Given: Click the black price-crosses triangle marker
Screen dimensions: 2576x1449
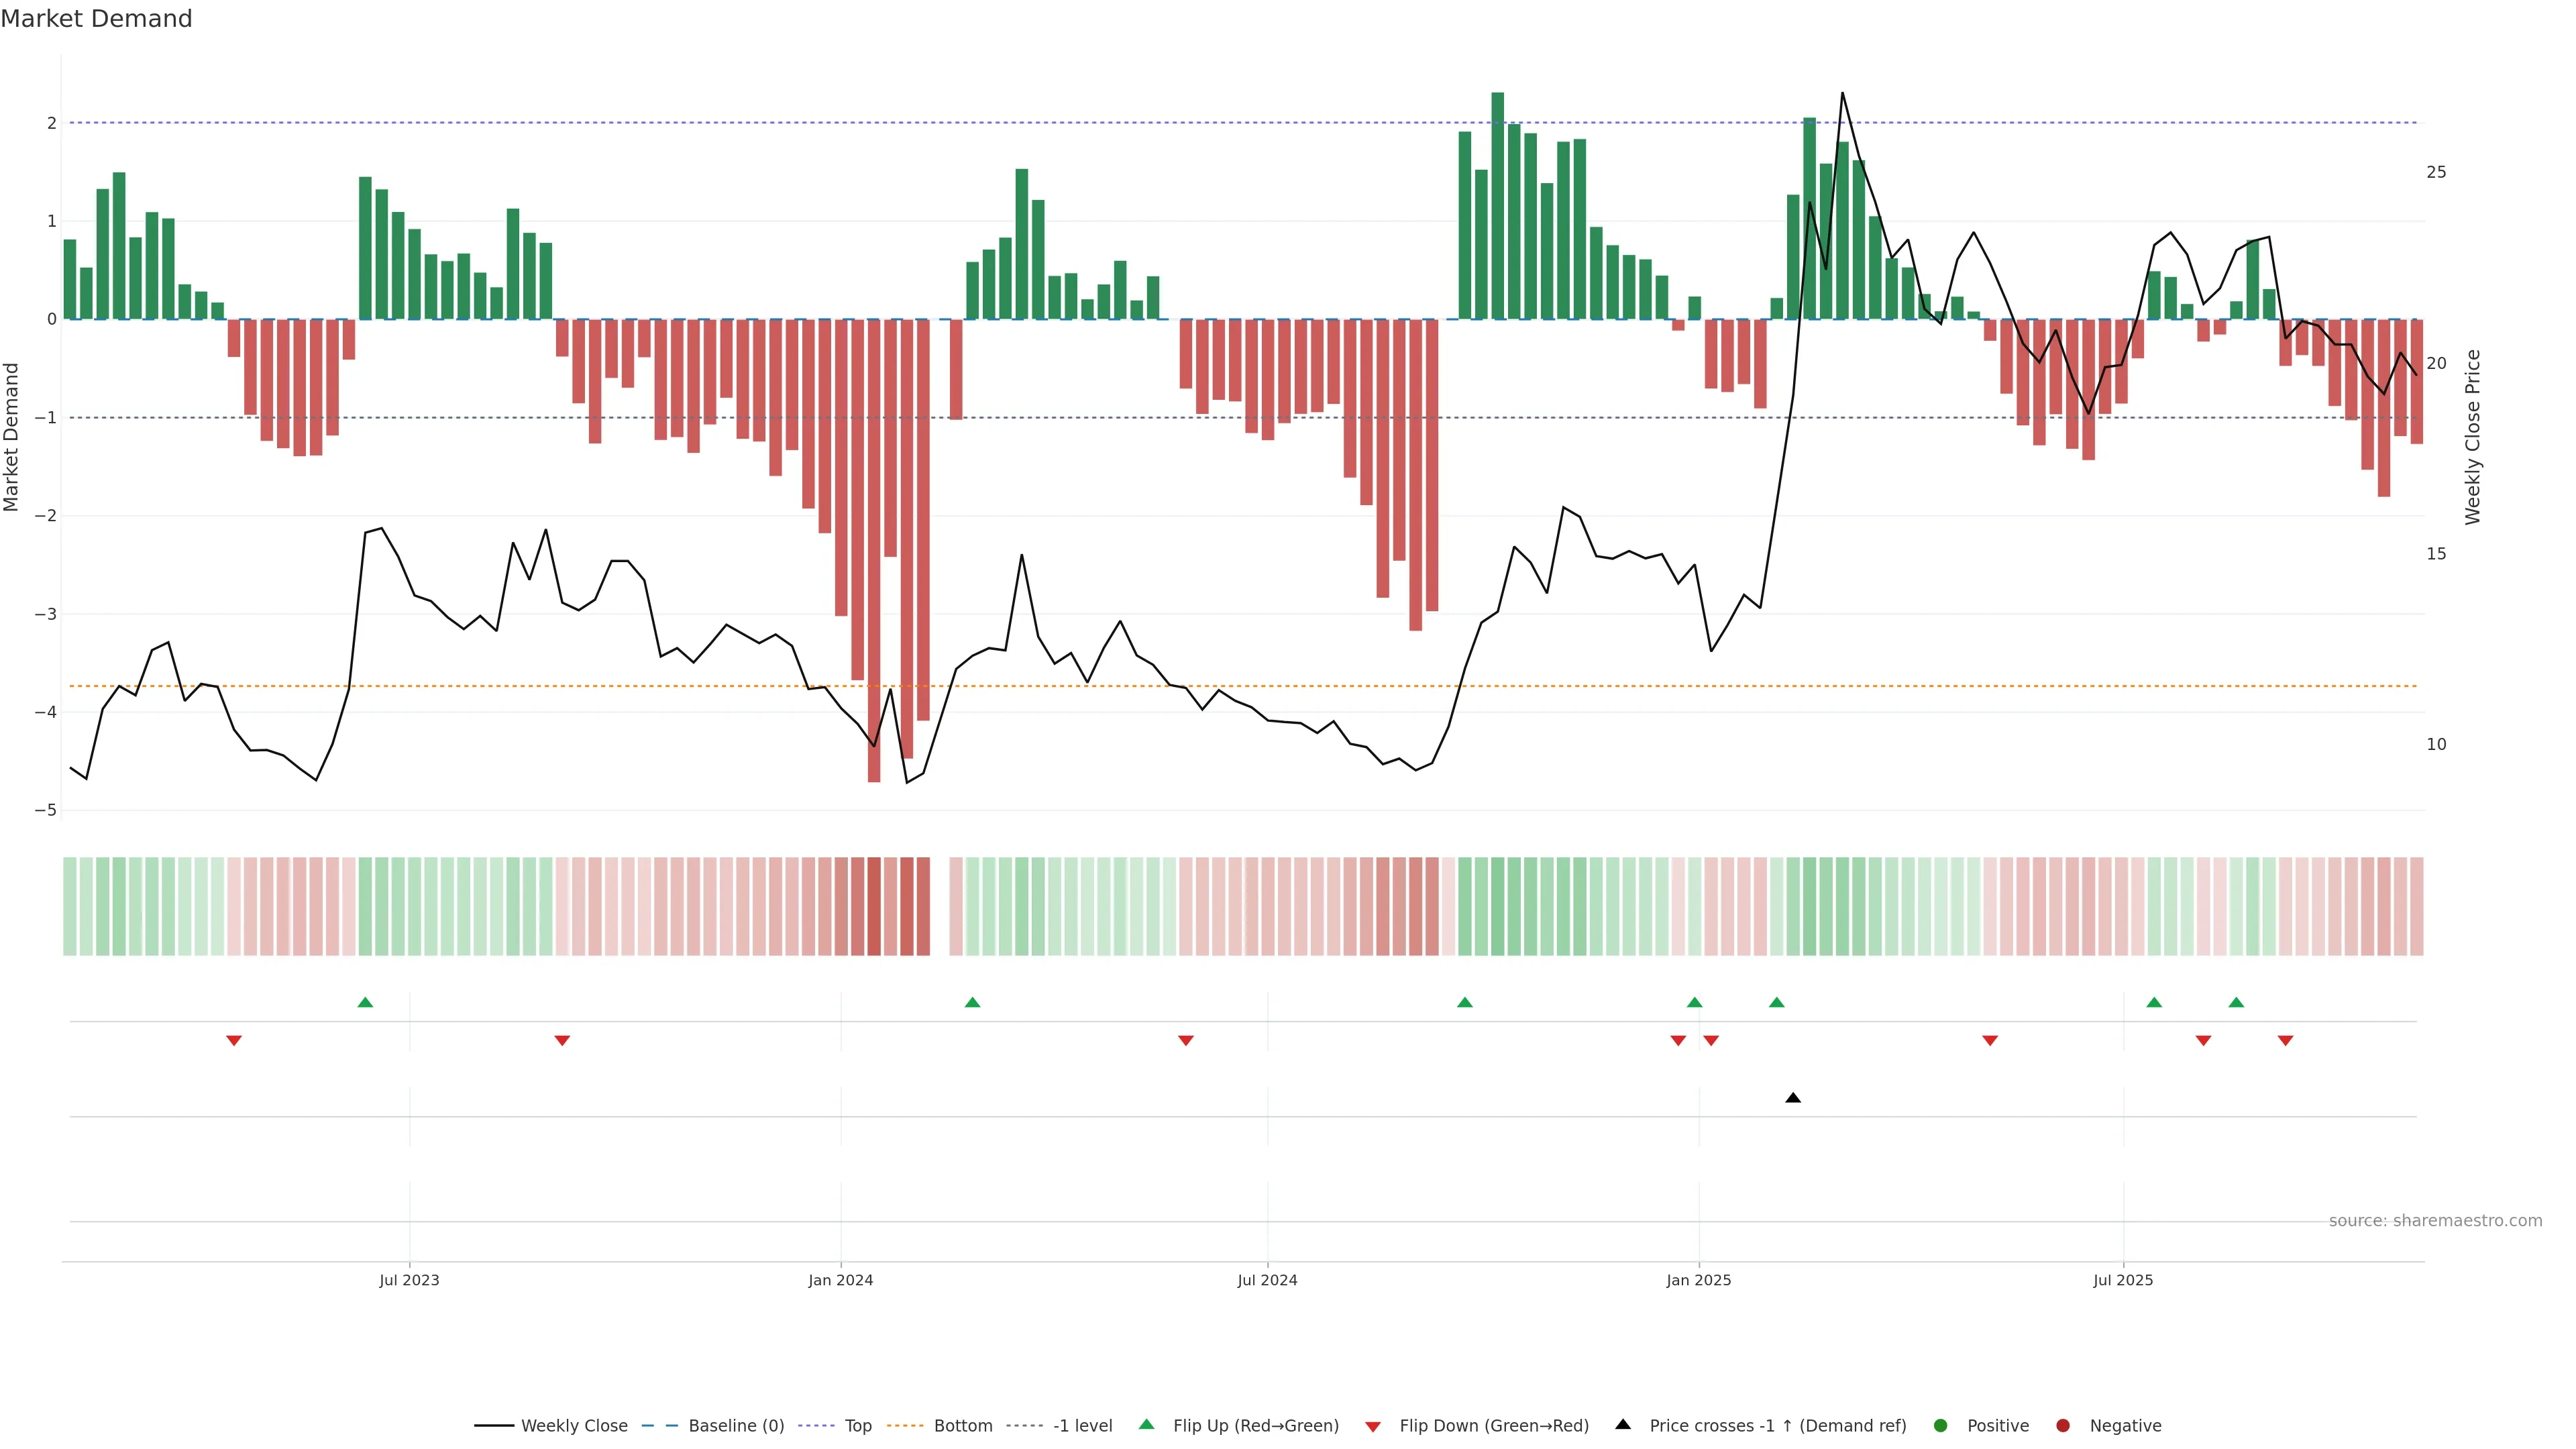Looking at the screenshot, I should [1793, 1098].
